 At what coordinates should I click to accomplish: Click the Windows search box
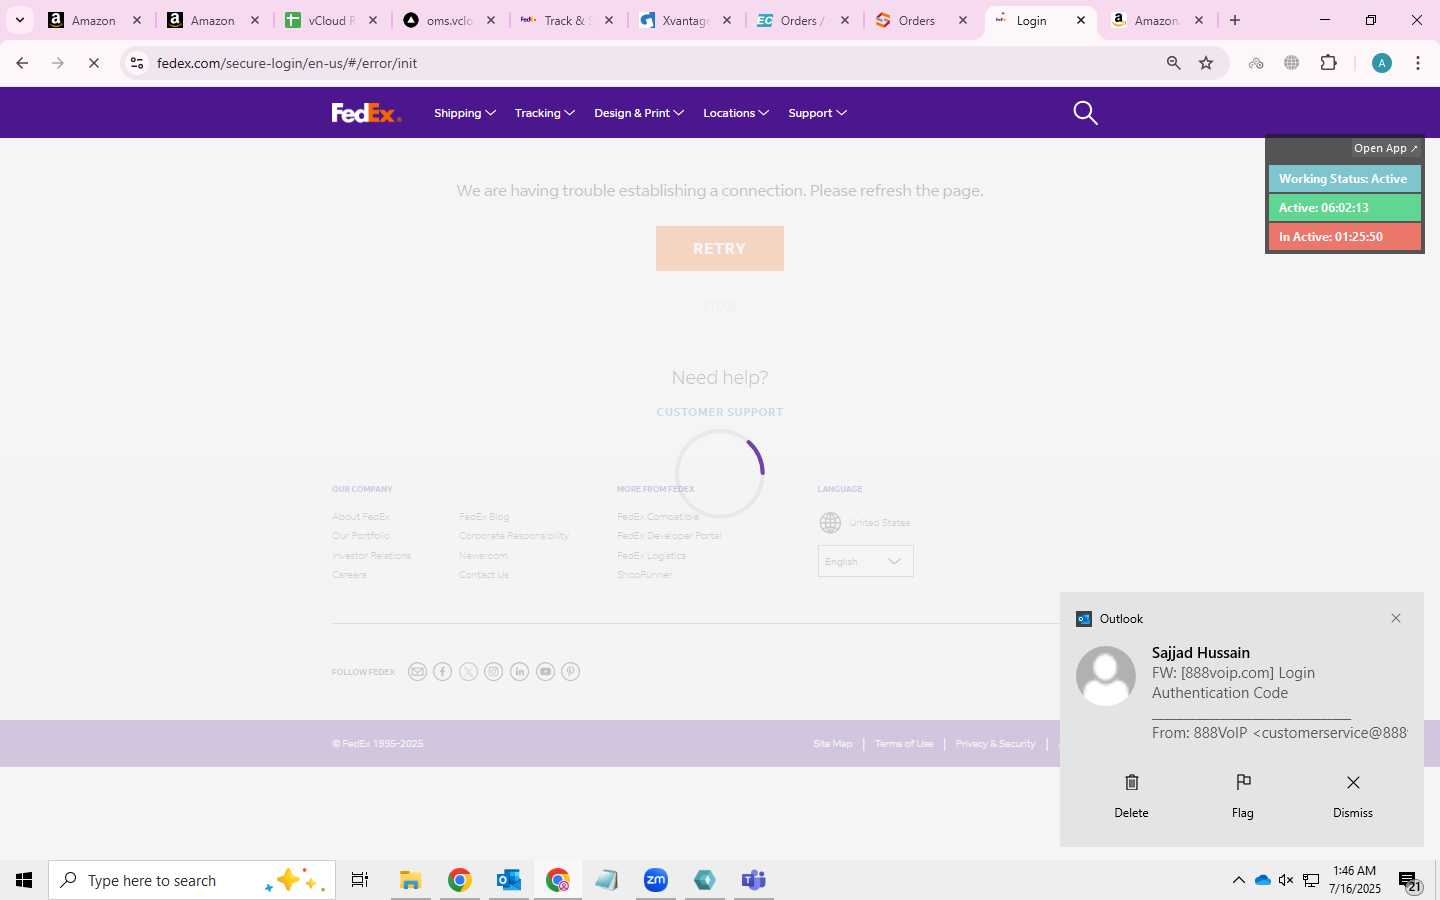[x=192, y=880]
